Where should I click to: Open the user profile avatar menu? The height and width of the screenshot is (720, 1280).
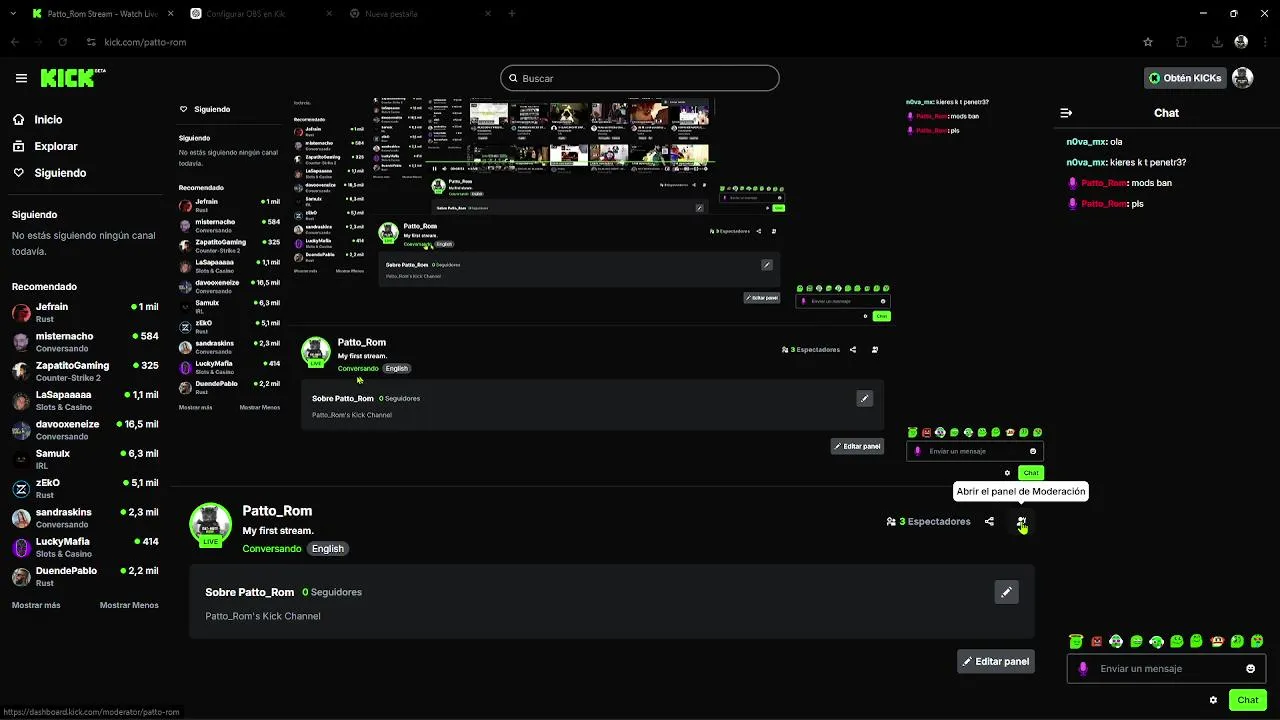click(1242, 78)
